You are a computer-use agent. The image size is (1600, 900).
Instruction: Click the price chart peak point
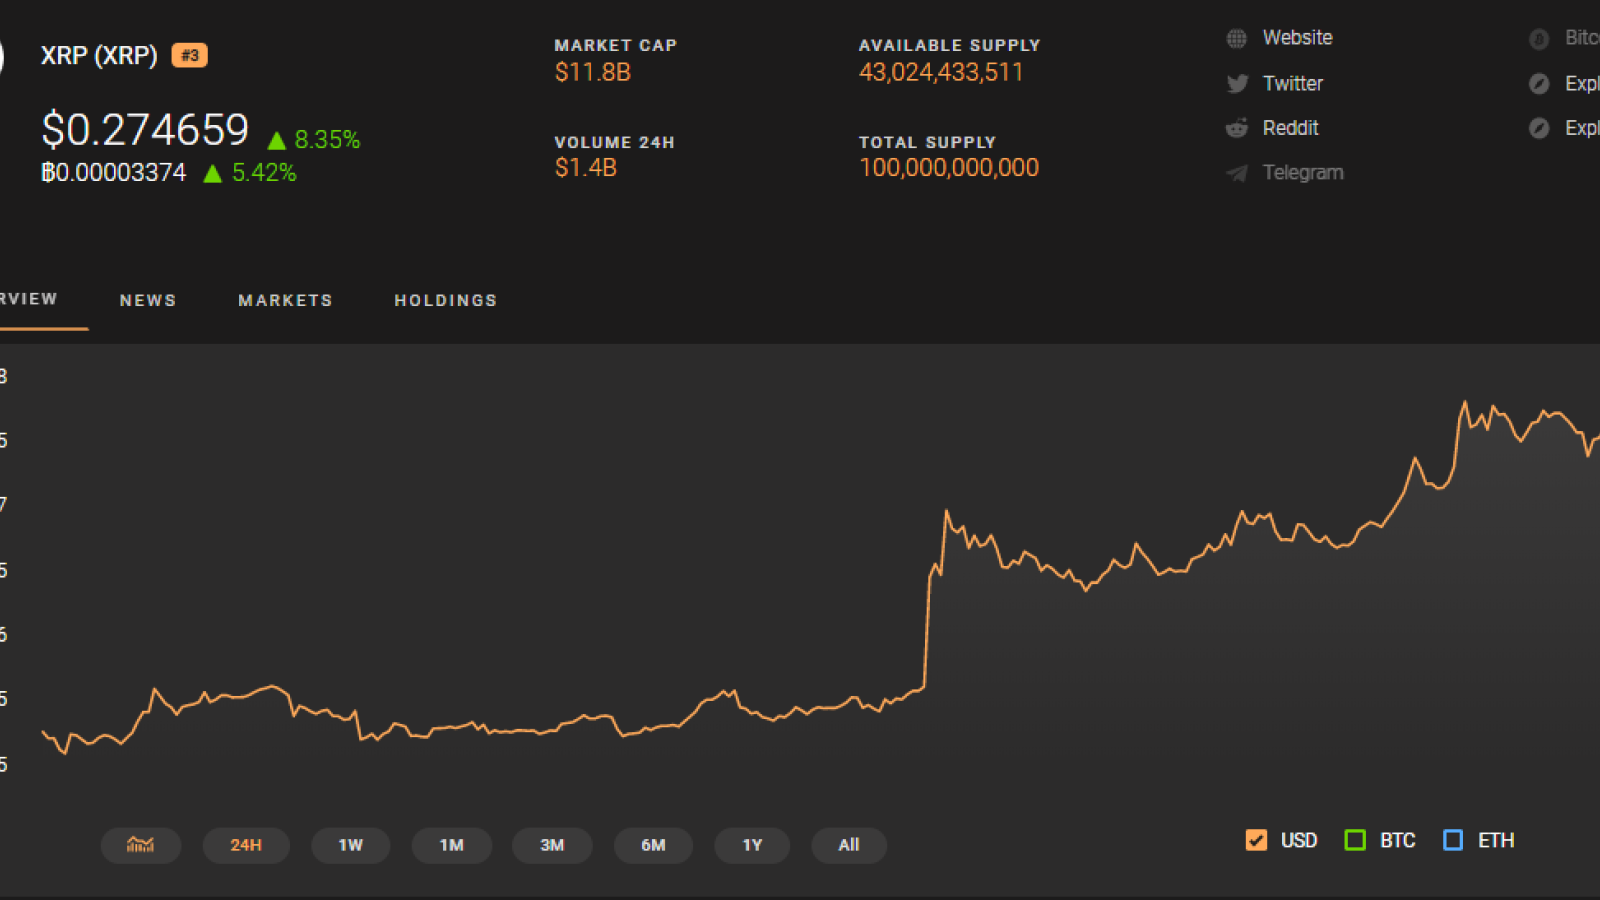point(1465,402)
